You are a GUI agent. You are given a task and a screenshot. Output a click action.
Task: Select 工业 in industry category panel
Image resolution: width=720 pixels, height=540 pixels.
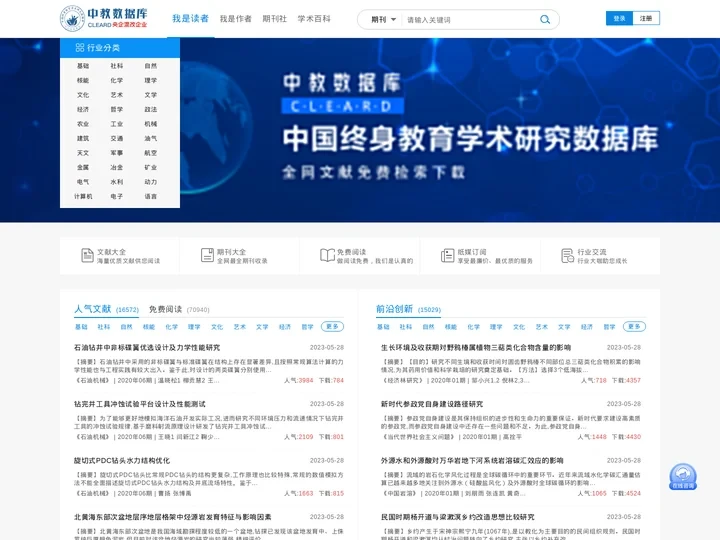[117, 124]
